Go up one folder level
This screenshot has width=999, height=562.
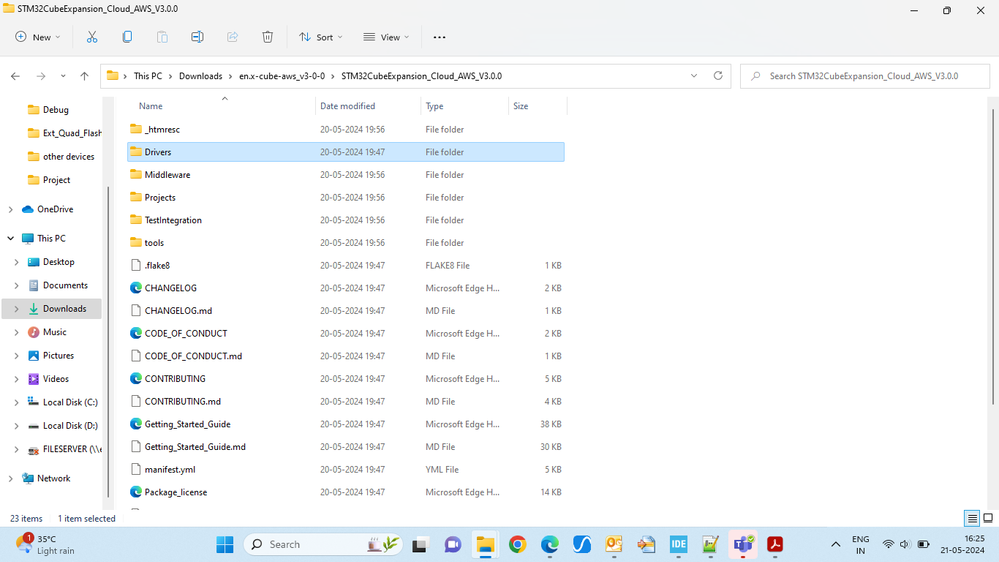(x=84, y=76)
